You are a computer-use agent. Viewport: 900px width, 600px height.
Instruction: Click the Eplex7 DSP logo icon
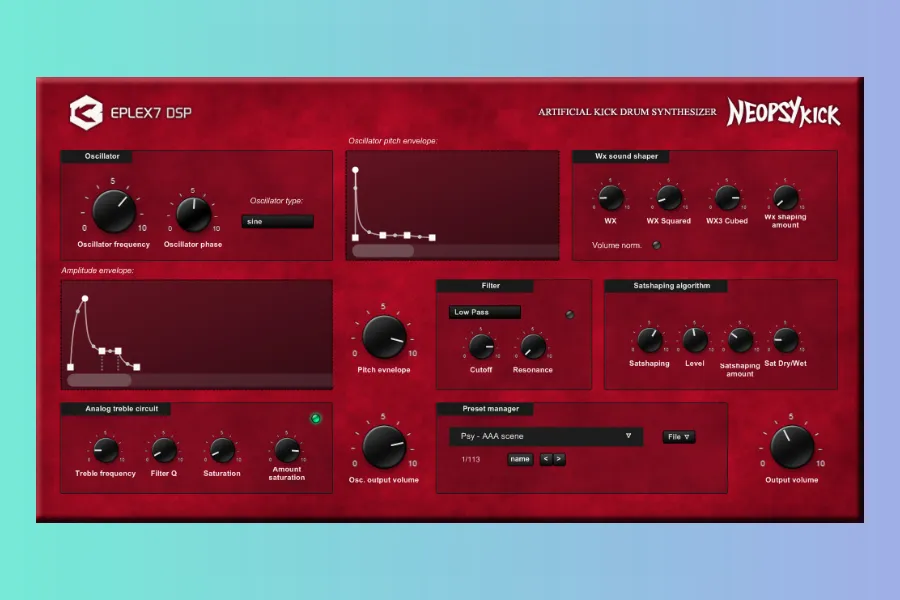pos(86,112)
